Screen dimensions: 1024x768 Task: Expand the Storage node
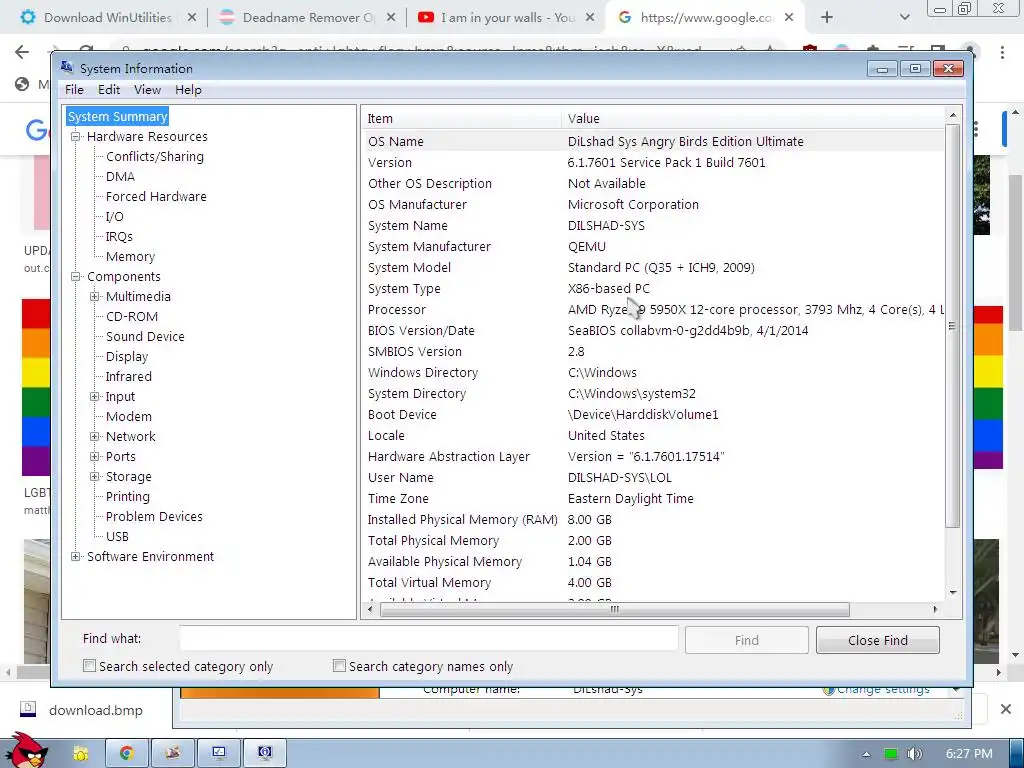pyautogui.click(x=95, y=477)
